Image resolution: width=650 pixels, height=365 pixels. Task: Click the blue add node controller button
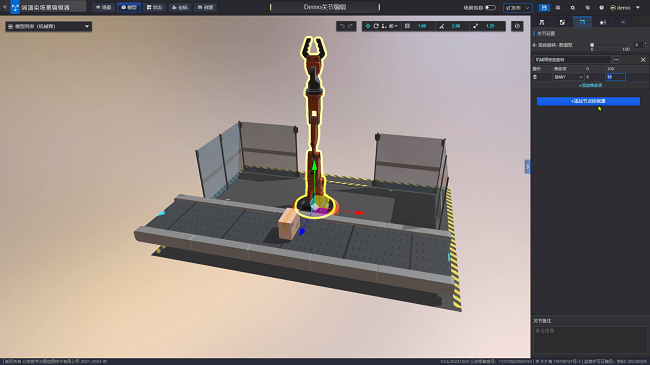click(x=588, y=101)
